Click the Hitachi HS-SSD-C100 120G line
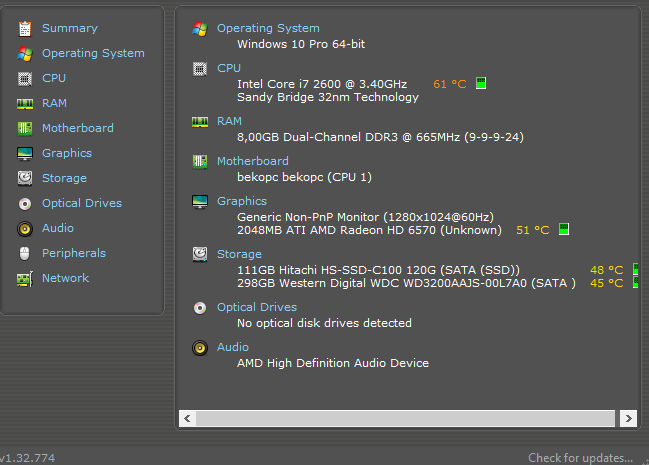 378,270
